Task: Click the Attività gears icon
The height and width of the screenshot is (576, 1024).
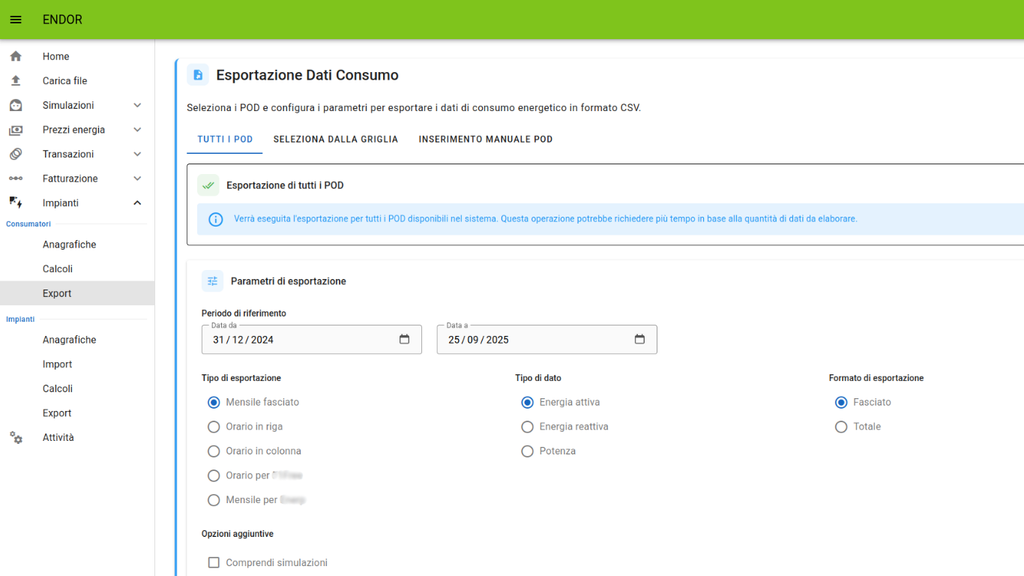Action: pos(16,438)
